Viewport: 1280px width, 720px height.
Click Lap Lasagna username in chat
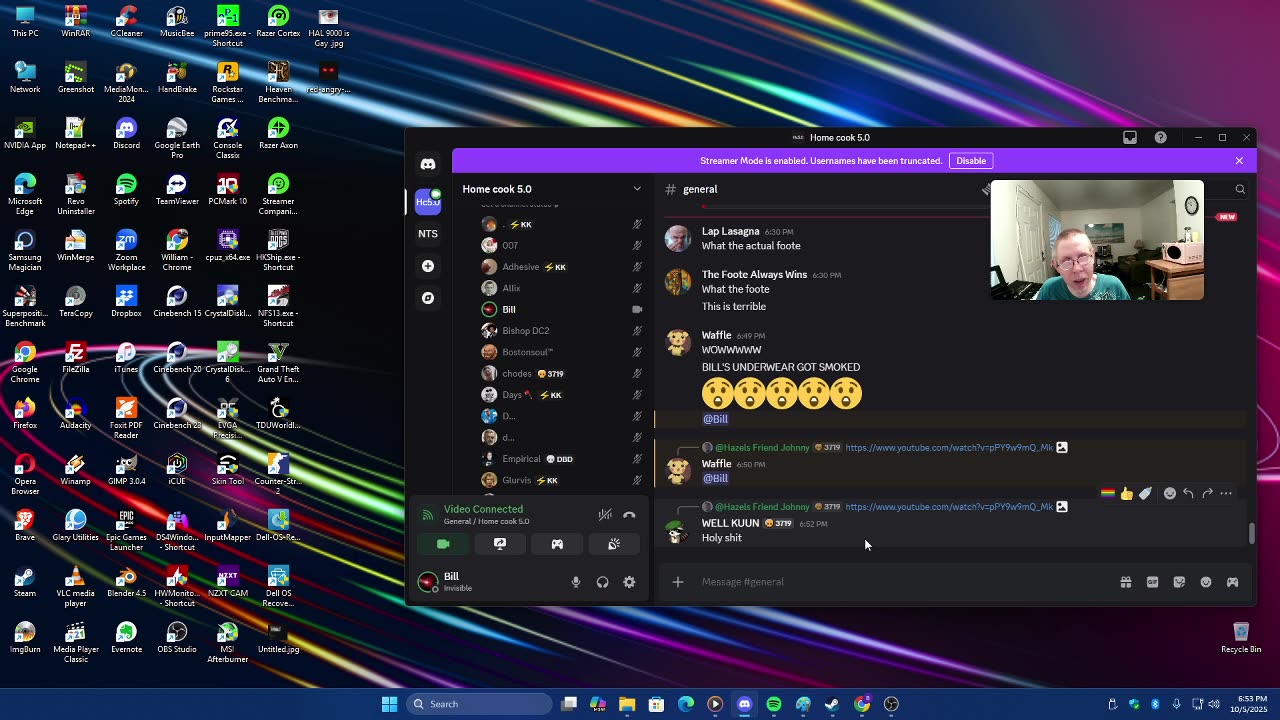[x=730, y=232]
